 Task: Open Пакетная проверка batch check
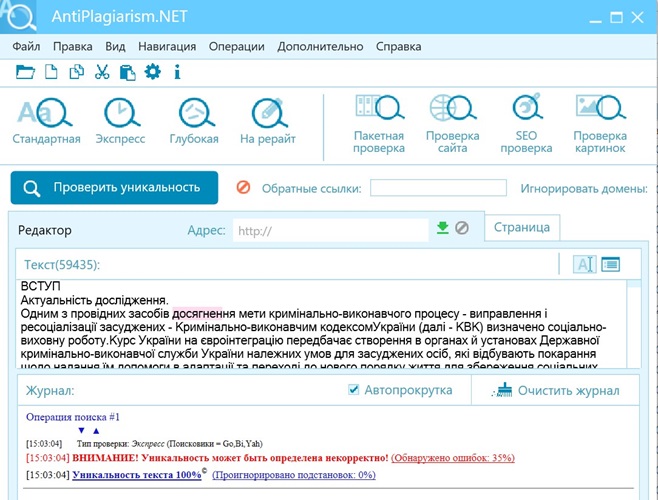[379, 124]
